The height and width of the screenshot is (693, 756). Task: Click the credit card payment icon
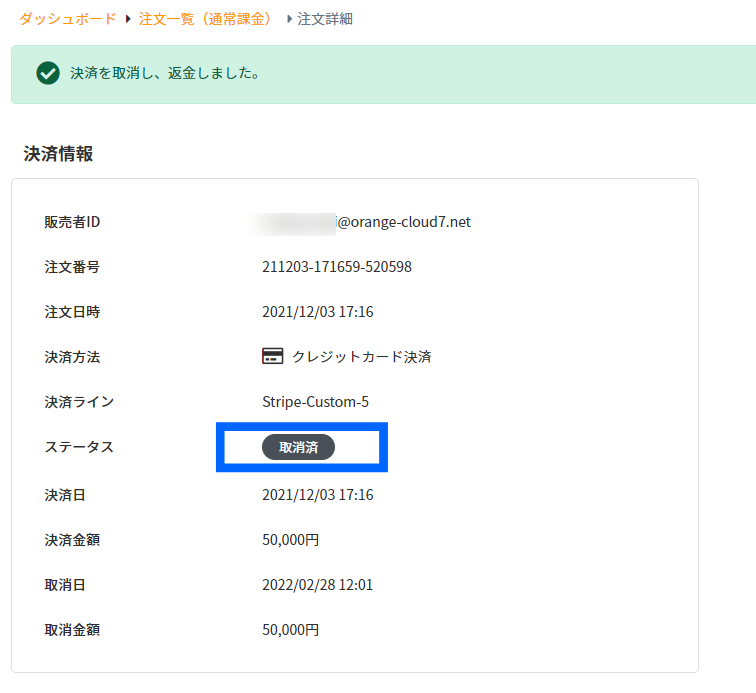pos(272,356)
